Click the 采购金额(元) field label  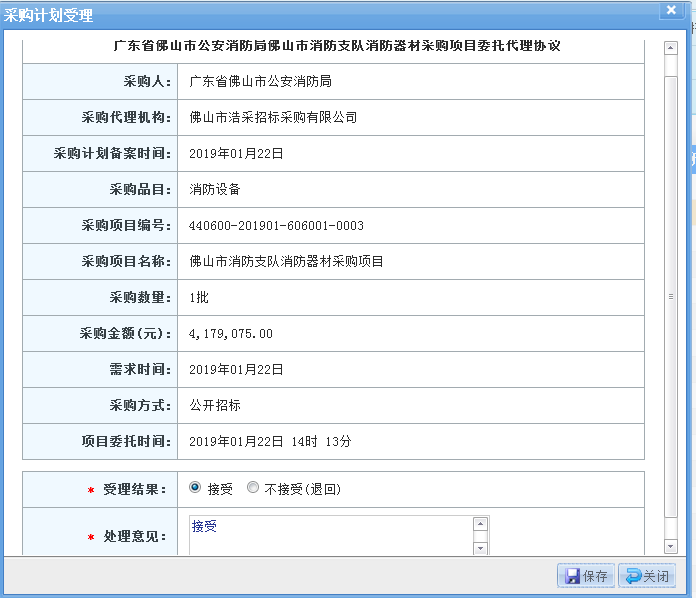pyautogui.click(x=125, y=333)
